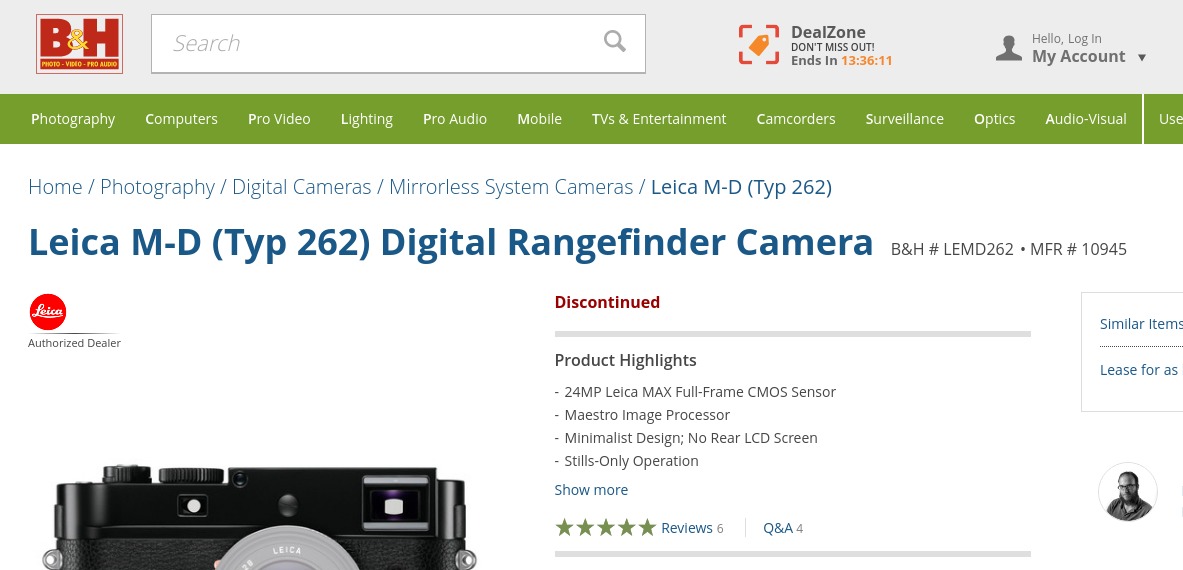The width and height of the screenshot is (1183, 570).
Task: Open the Camcorders menu
Action: (x=796, y=119)
